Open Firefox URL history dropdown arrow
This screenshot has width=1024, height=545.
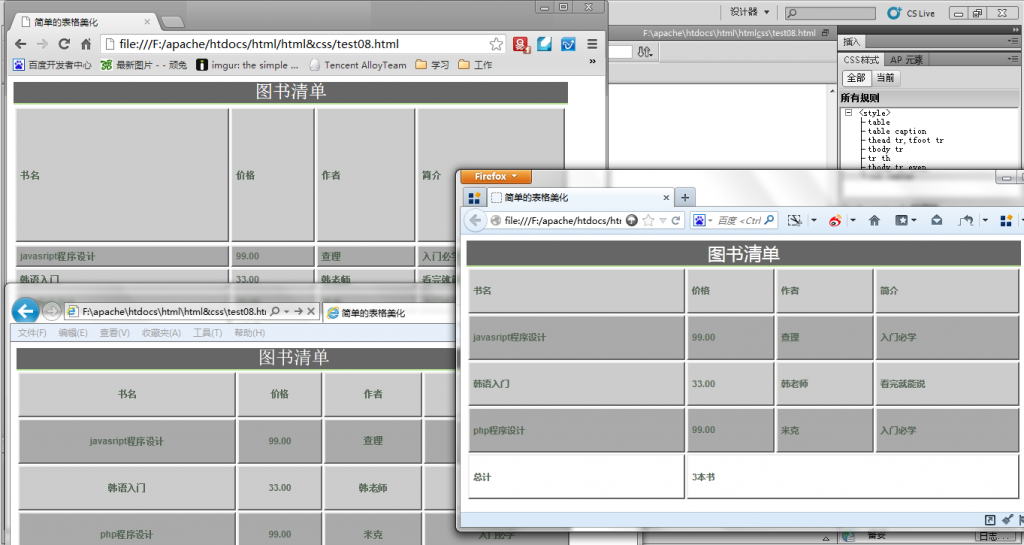pos(663,221)
